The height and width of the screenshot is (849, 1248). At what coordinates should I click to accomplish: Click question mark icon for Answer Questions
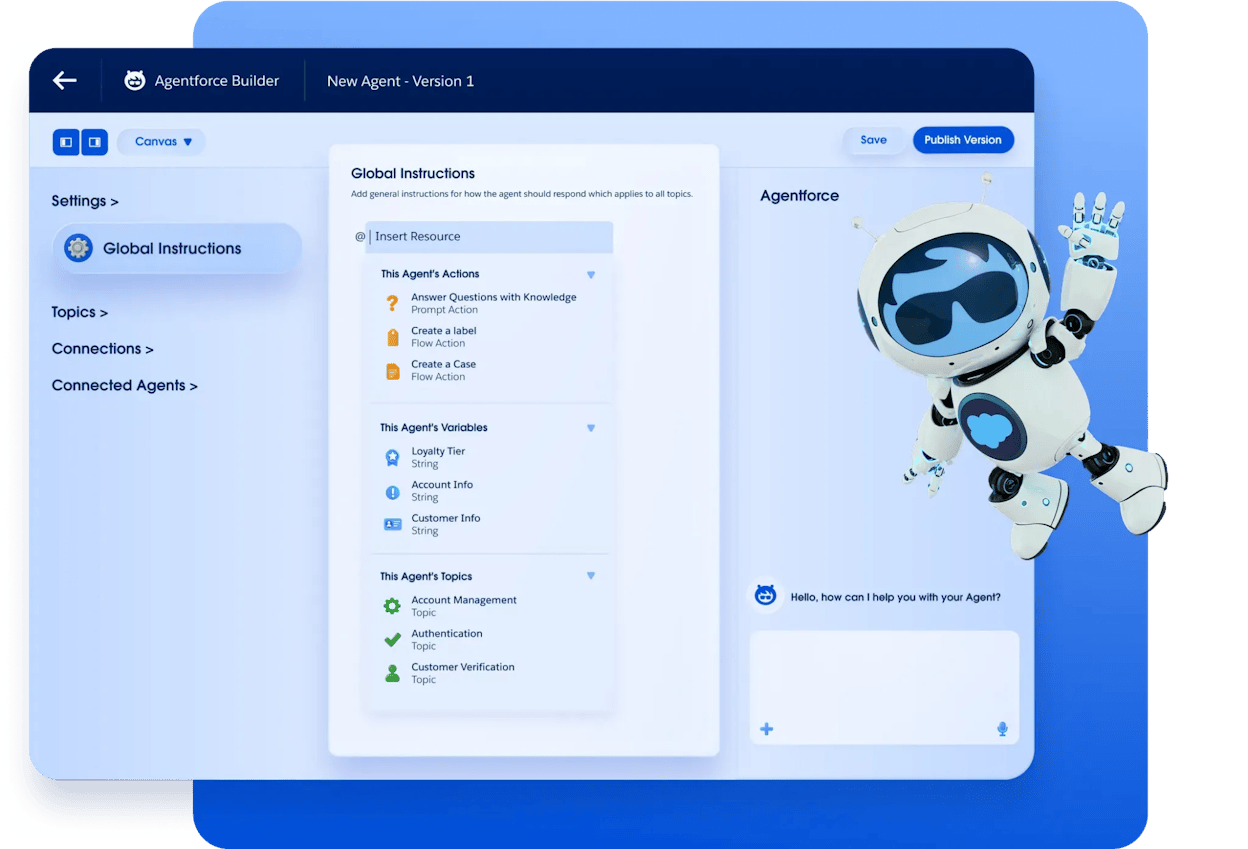click(x=392, y=303)
